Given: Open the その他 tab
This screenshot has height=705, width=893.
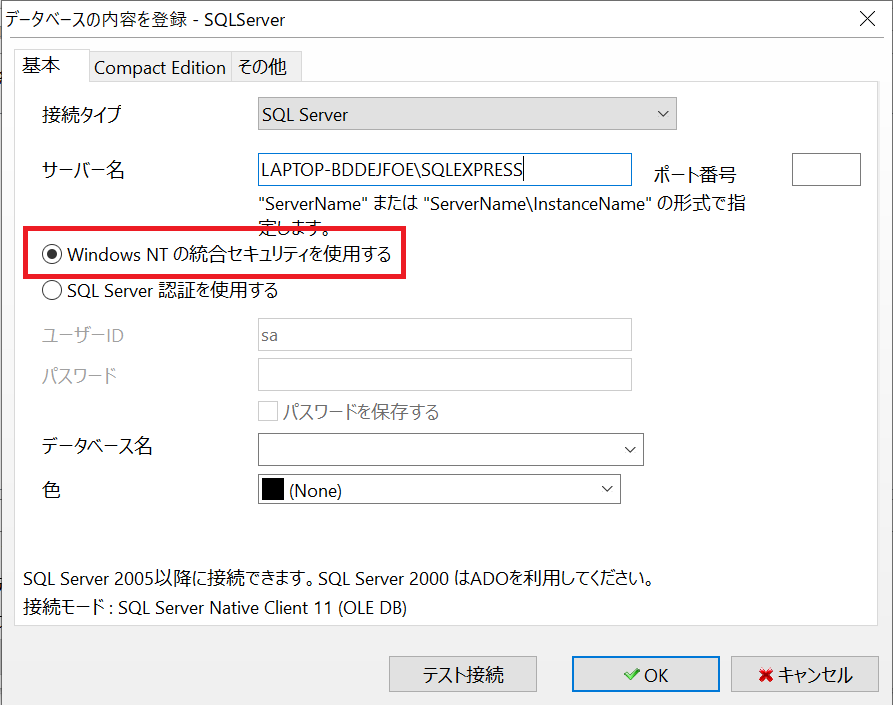Looking at the screenshot, I should [x=266, y=67].
